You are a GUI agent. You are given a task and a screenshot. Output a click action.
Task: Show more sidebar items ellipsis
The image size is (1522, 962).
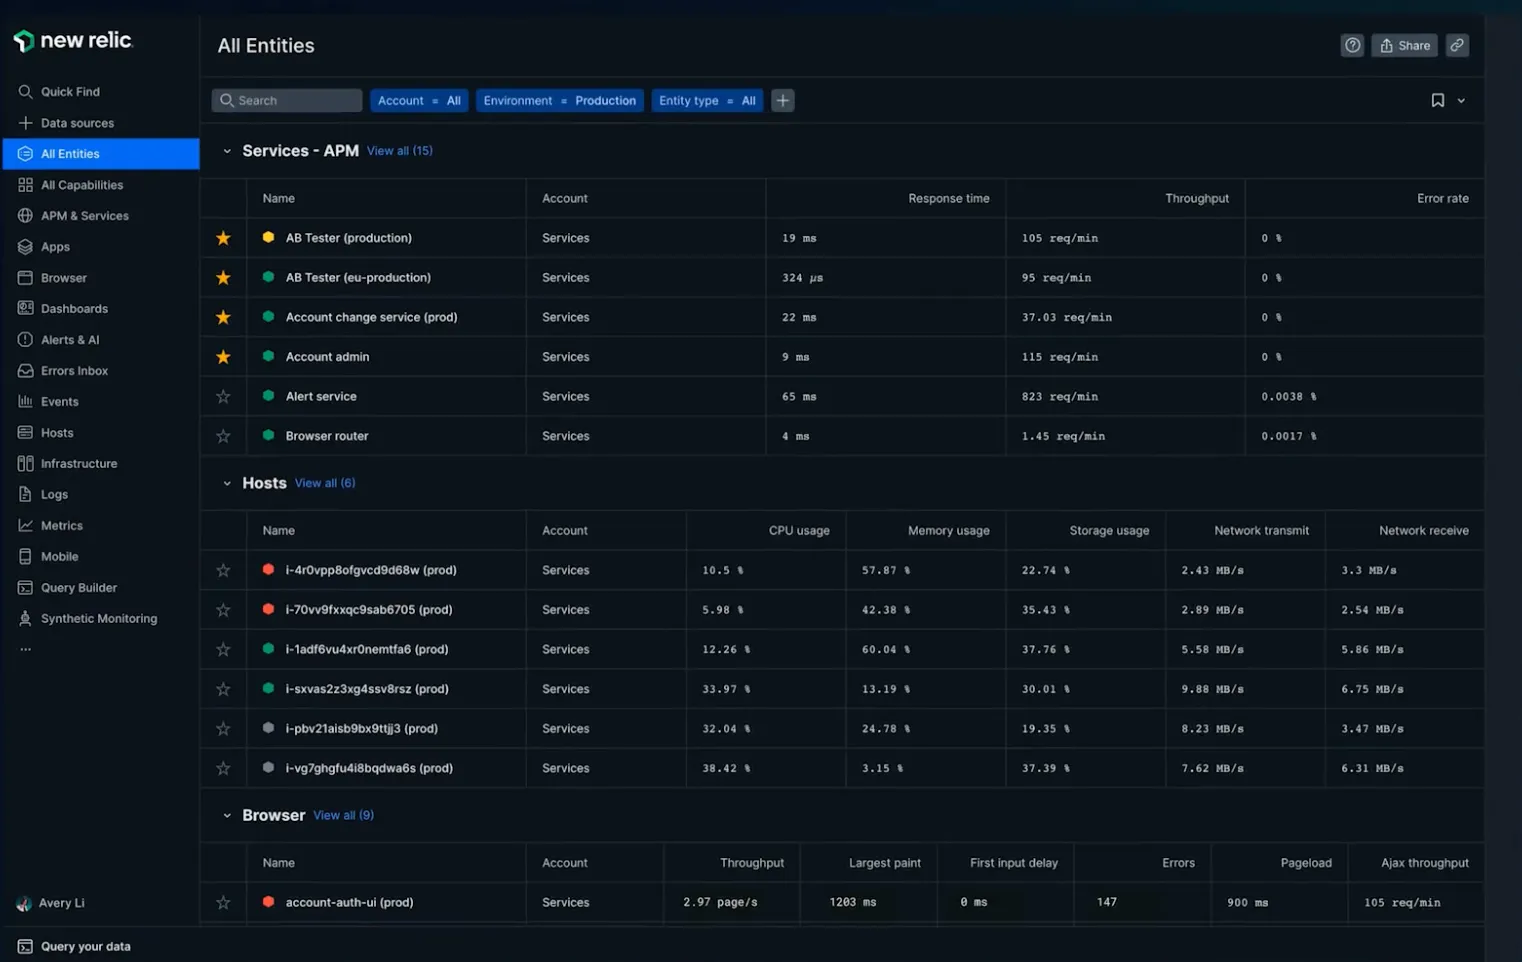point(25,649)
